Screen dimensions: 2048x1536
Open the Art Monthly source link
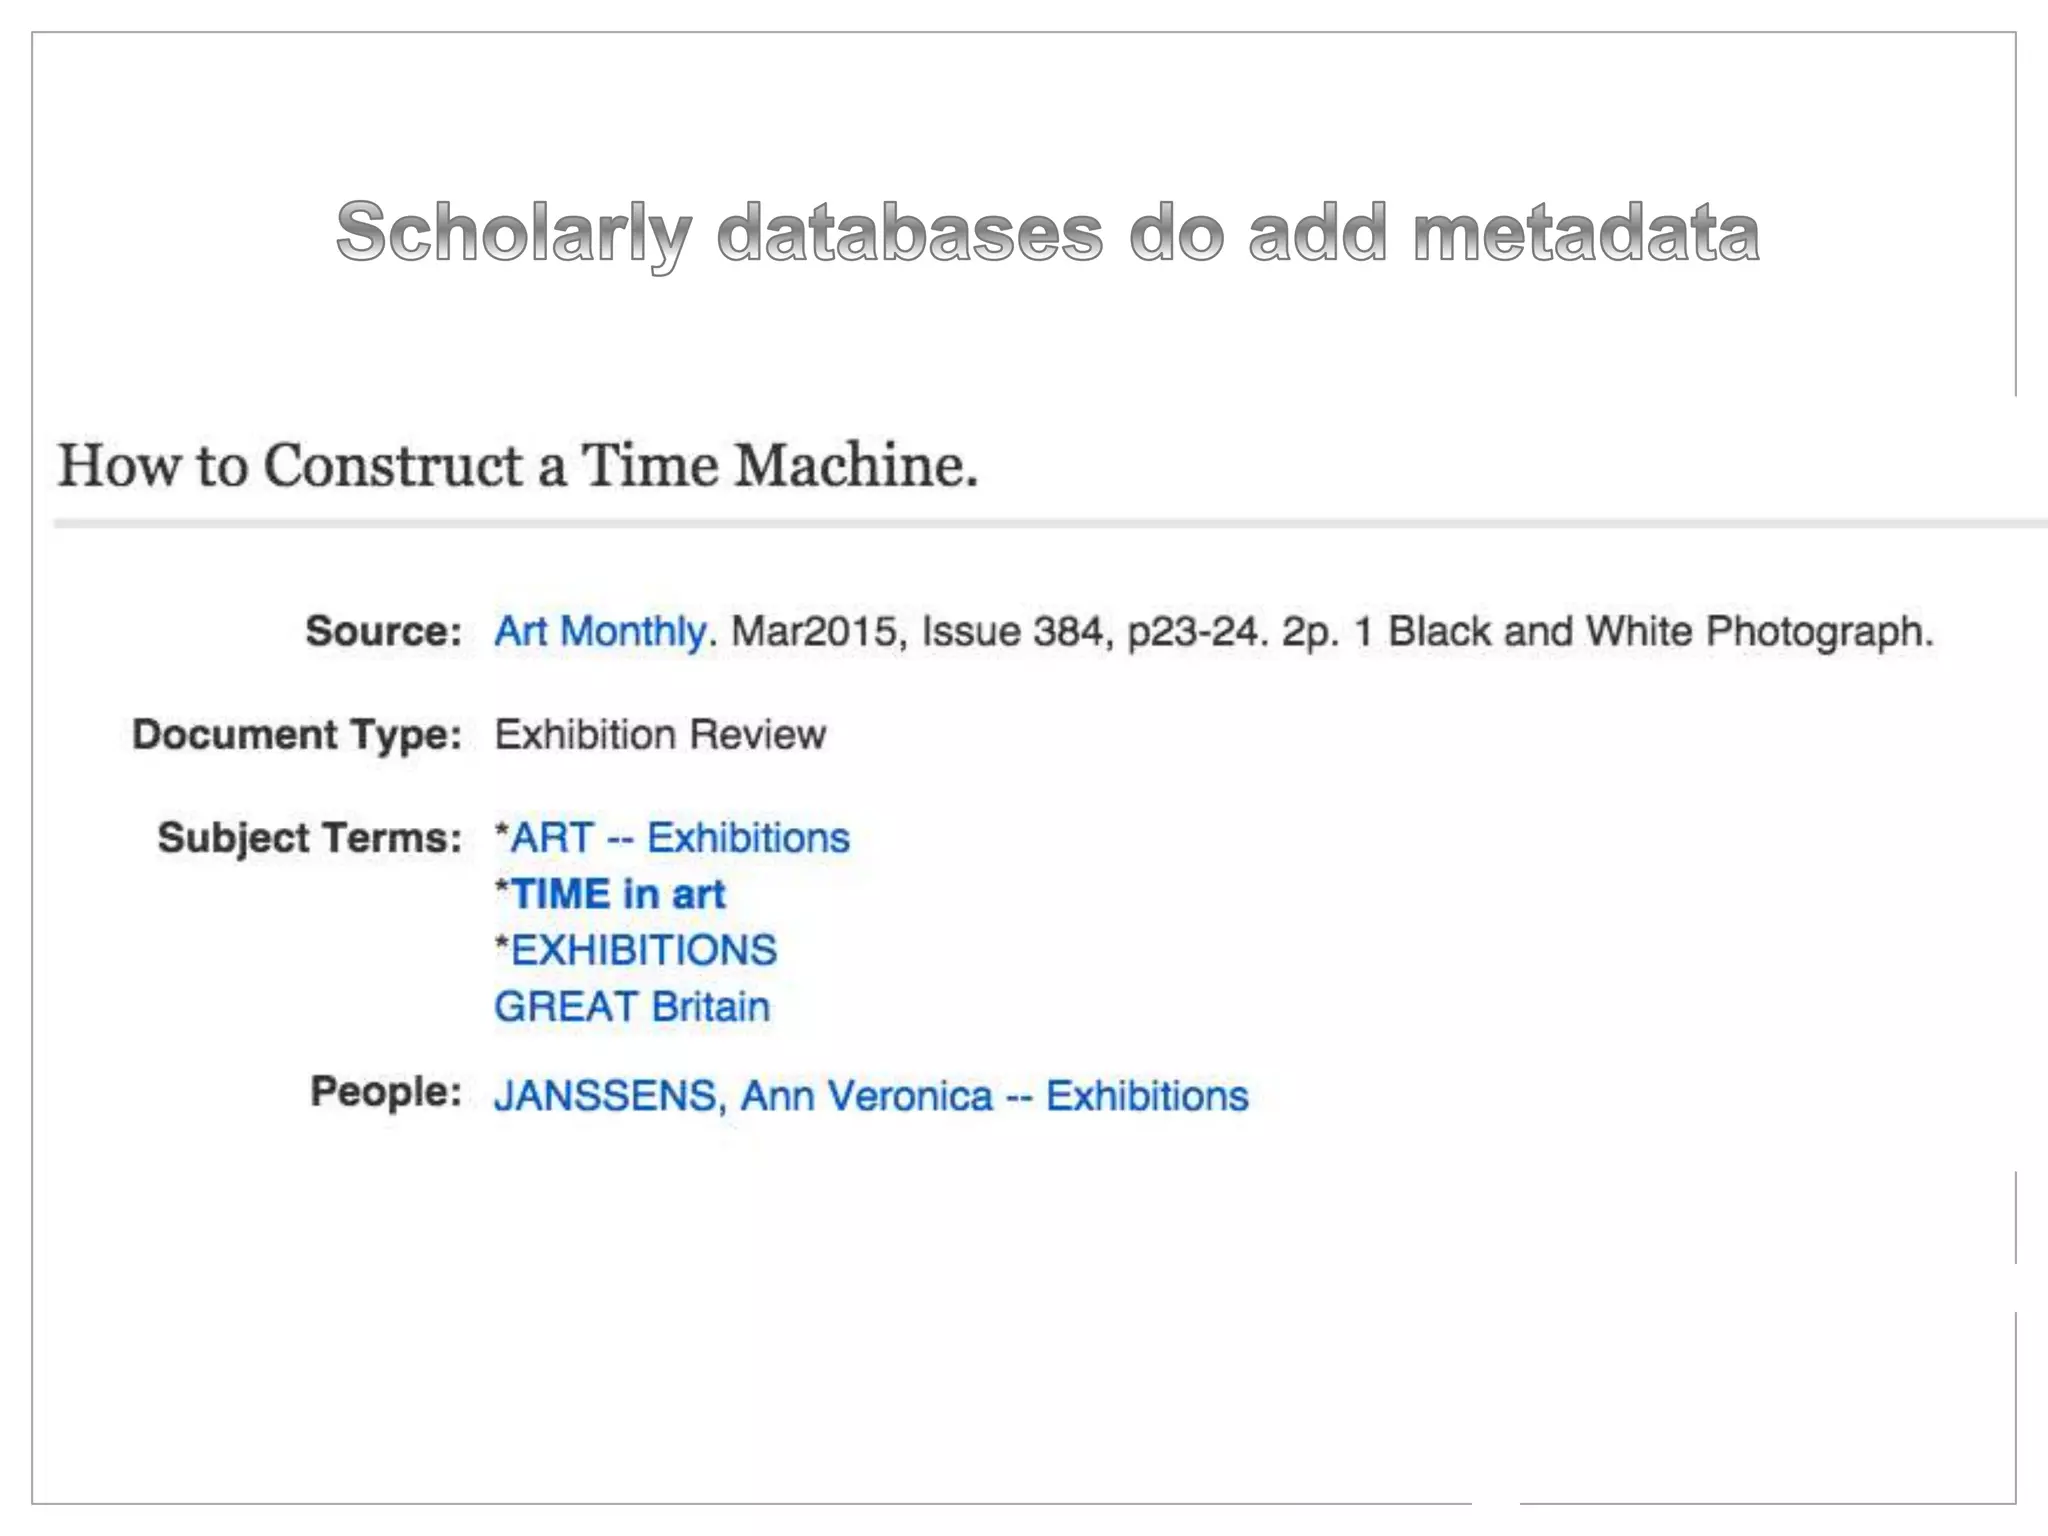coord(600,632)
